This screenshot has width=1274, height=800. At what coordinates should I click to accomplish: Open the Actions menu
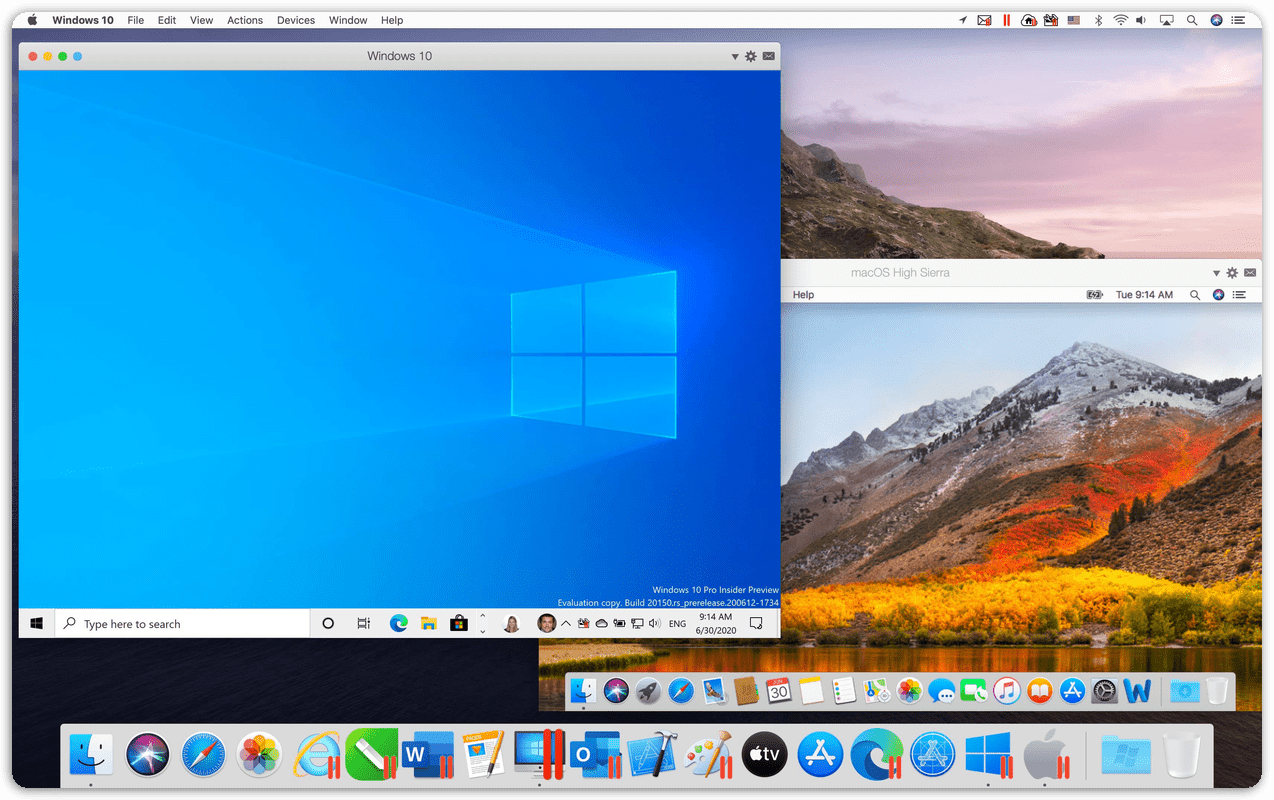point(245,20)
